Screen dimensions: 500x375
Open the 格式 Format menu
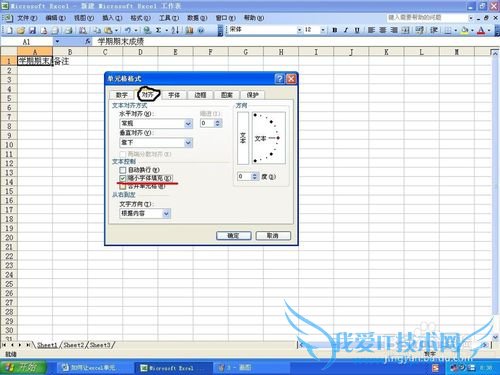click(x=140, y=18)
